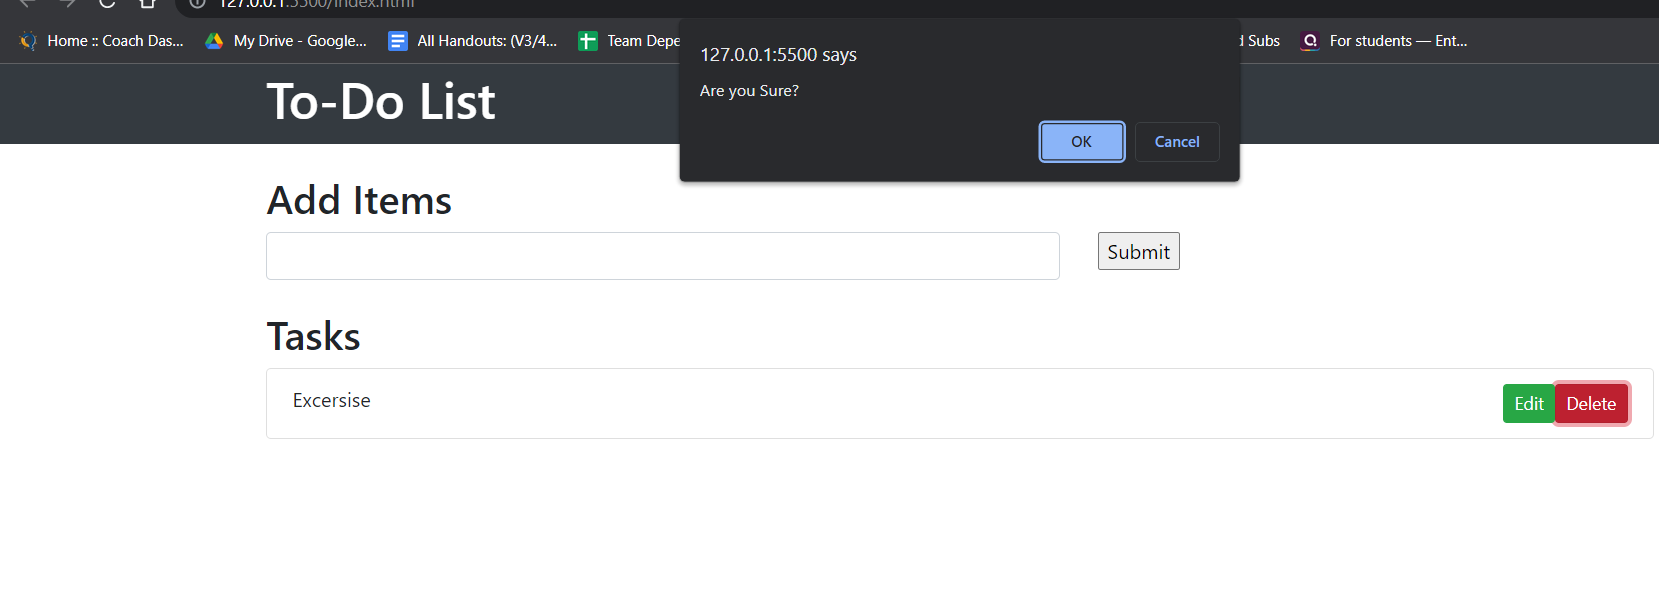1659x604 pixels.
Task: Open the Team Depe... bookmark
Action: (629, 41)
